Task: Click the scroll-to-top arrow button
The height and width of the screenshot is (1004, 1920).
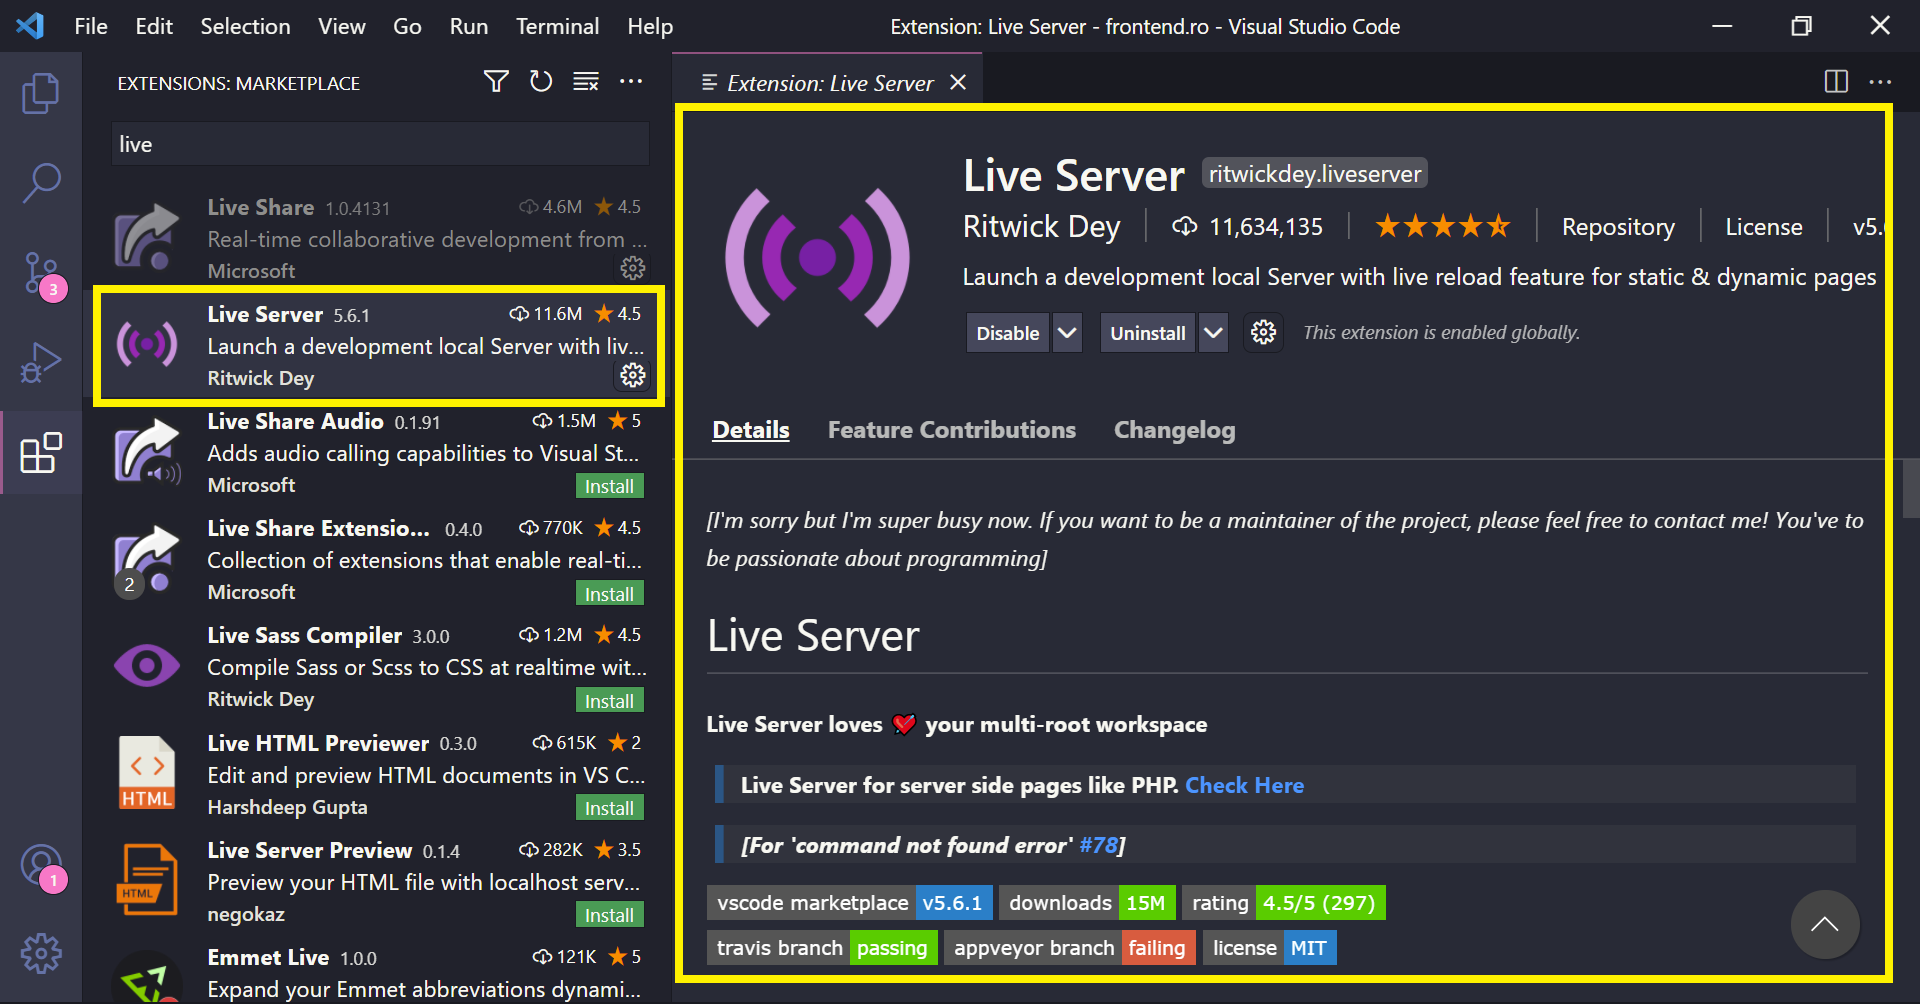Action: [1825, 924]
